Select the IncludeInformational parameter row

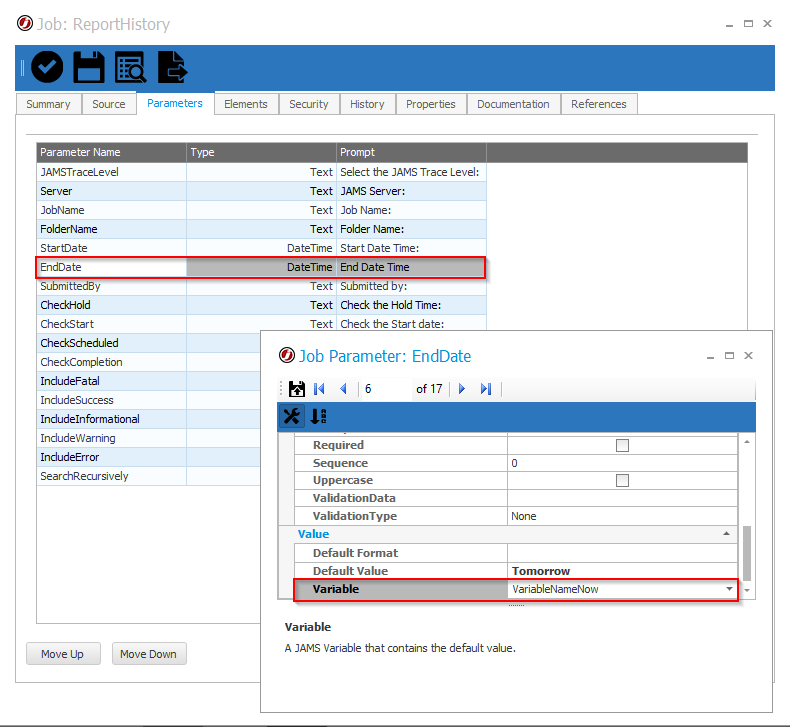[x=148, y=419]
